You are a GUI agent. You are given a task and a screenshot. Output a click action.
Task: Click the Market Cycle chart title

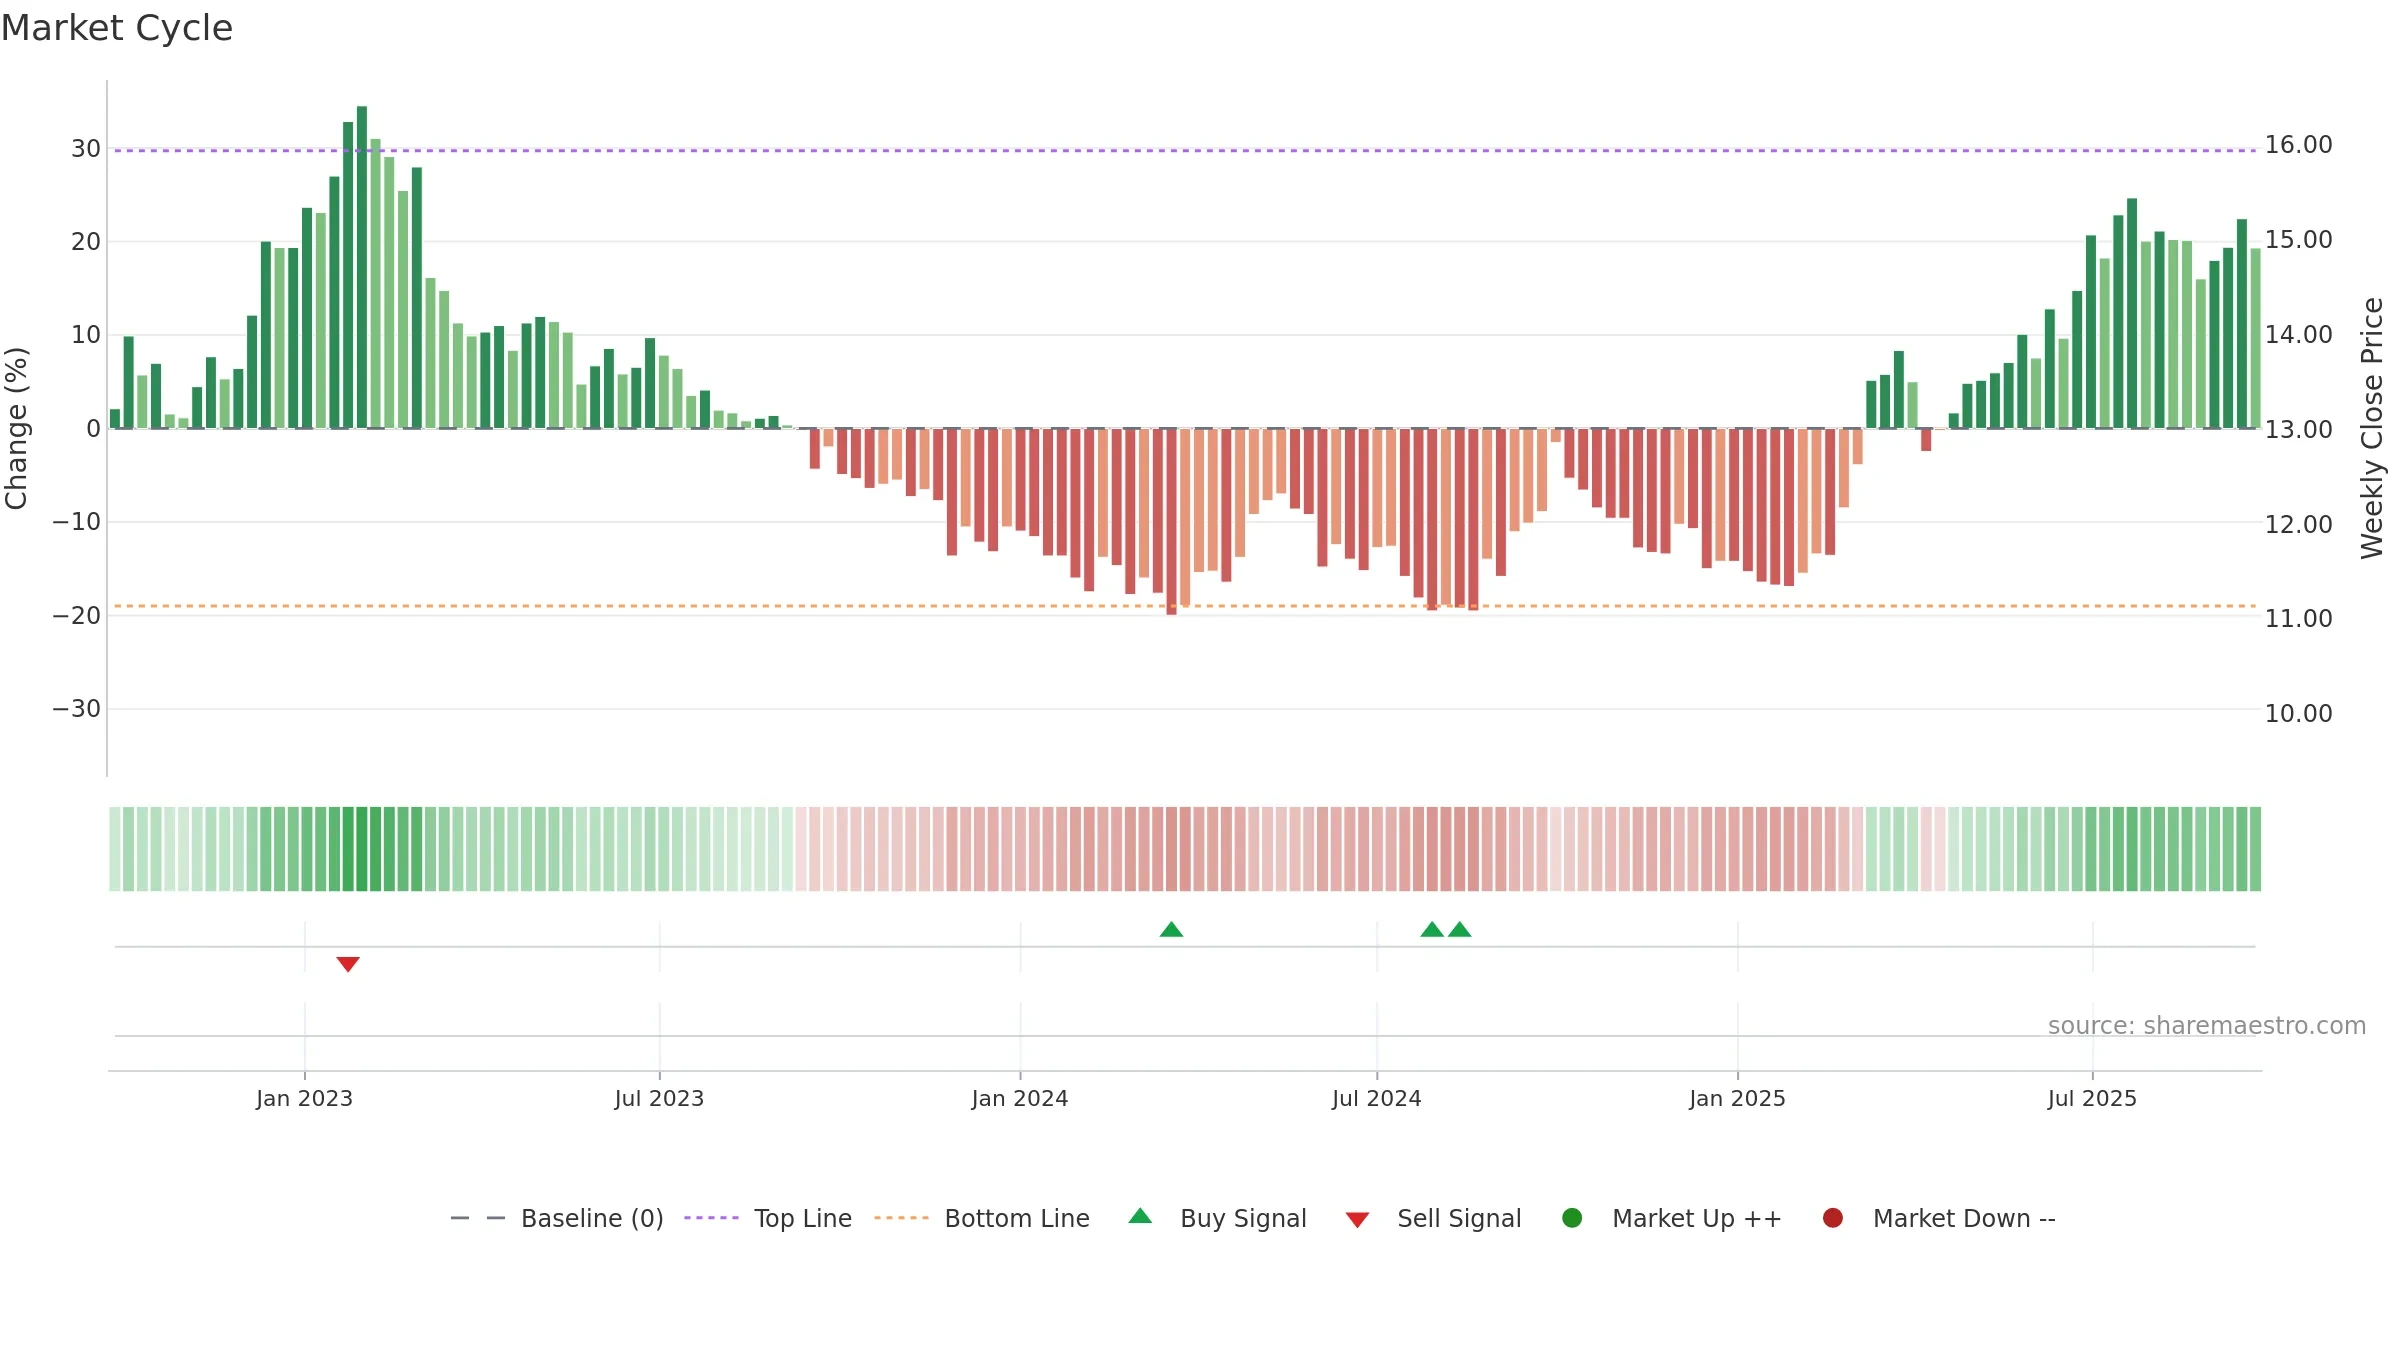117,28
